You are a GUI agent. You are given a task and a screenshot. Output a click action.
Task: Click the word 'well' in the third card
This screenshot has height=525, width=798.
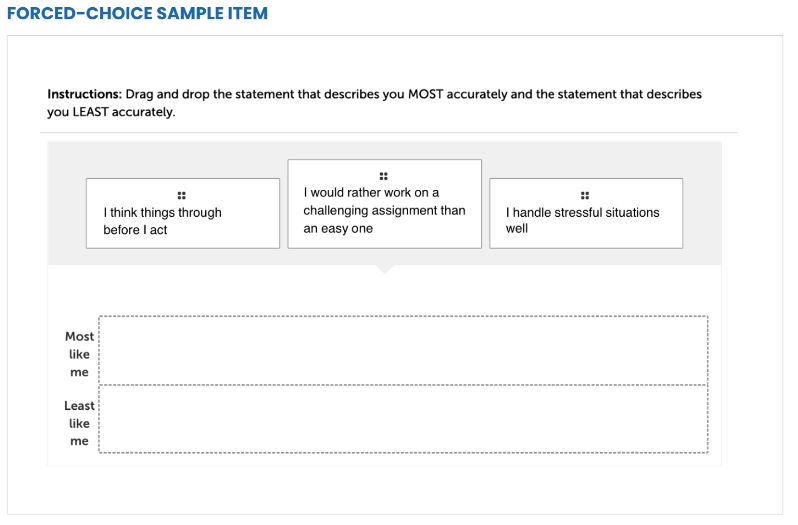pos(517,228)
